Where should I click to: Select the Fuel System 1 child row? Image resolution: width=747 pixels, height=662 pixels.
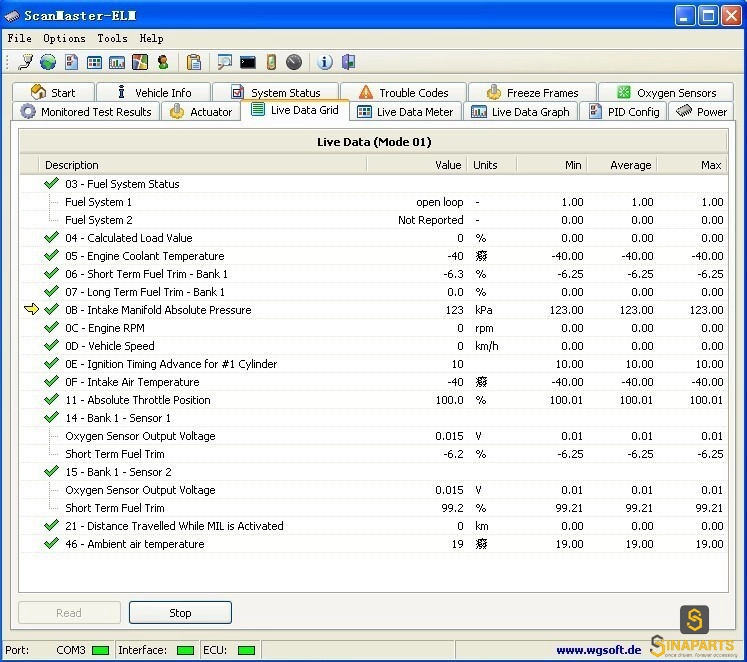[x=374, y=202]
